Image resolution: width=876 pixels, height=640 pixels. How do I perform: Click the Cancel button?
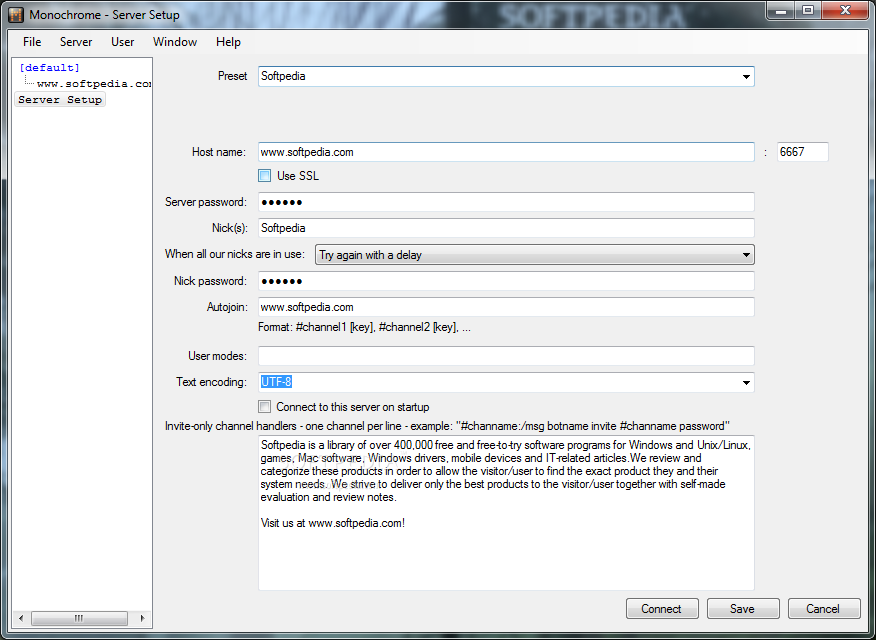[824, 609]
